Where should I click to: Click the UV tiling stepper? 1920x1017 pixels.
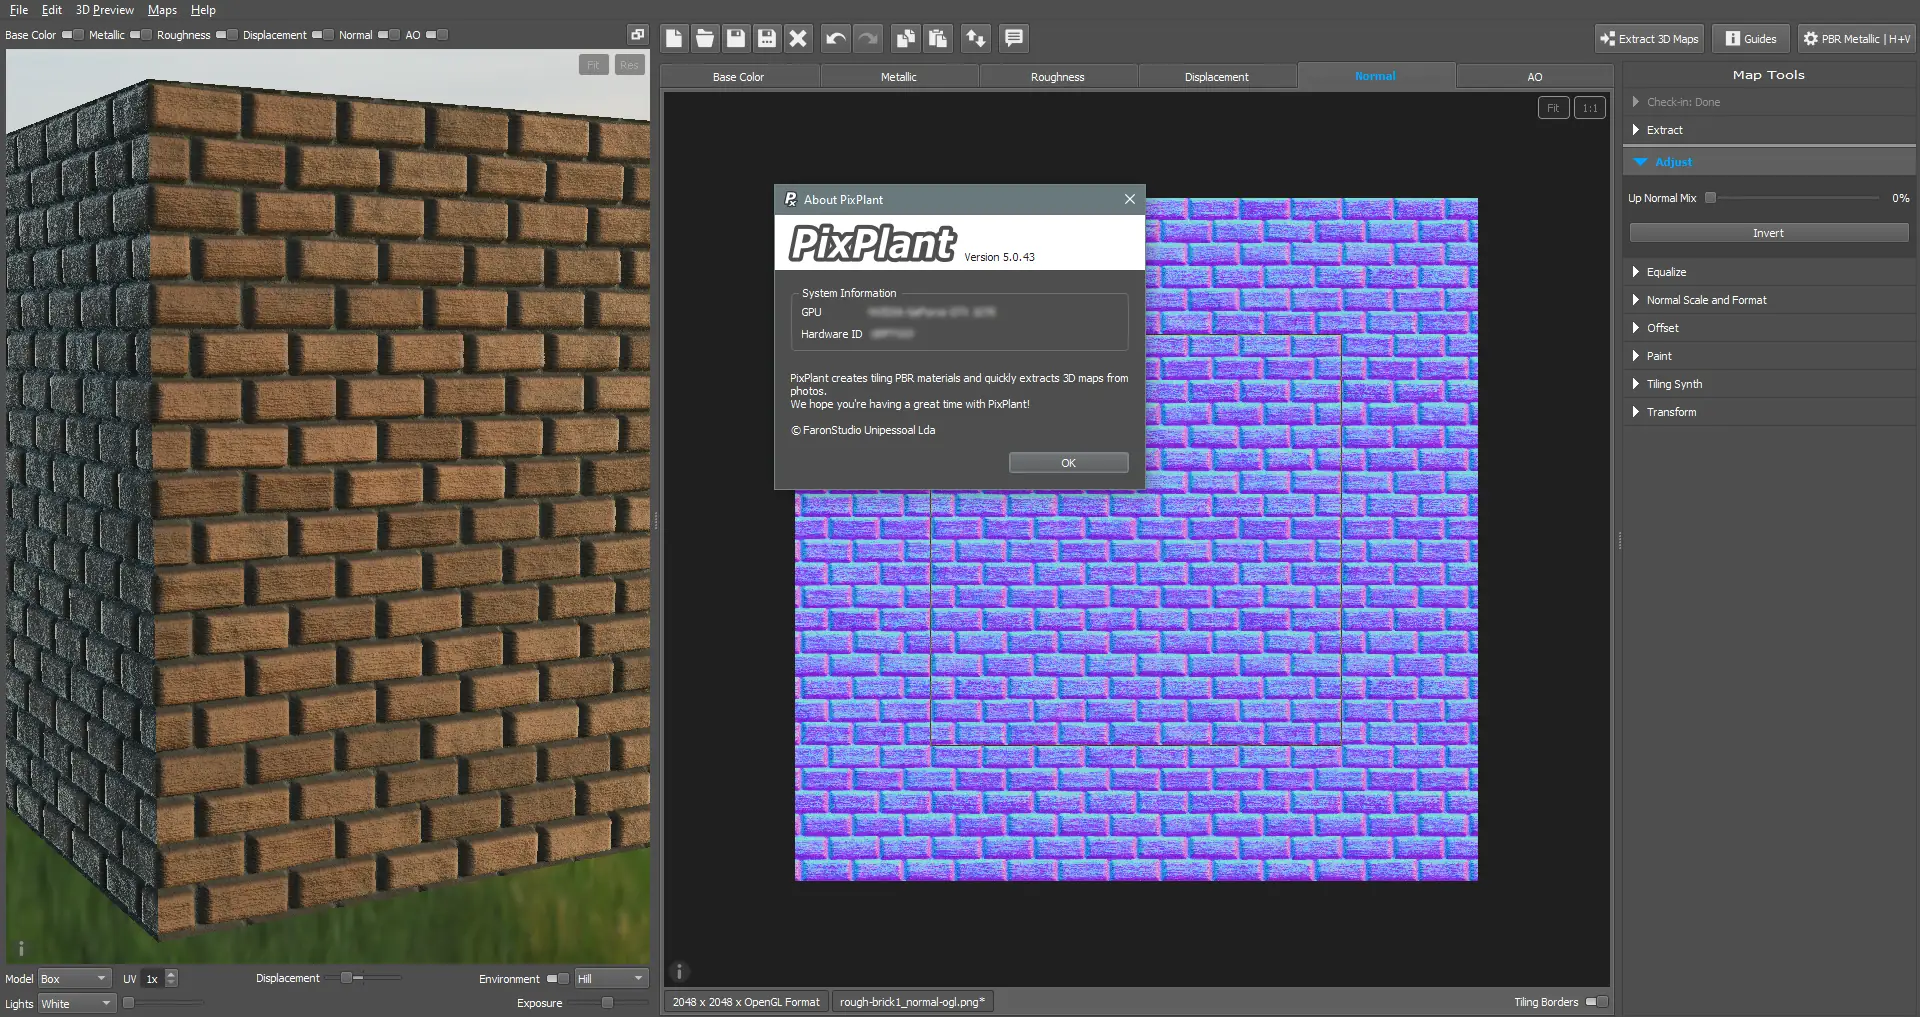171,979
